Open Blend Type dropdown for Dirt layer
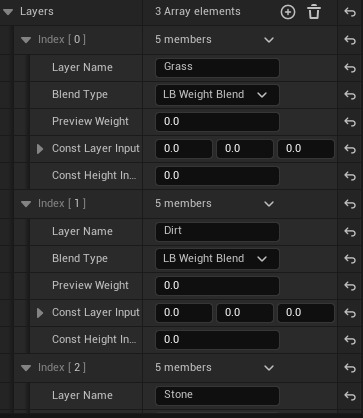 pos(217,259)
